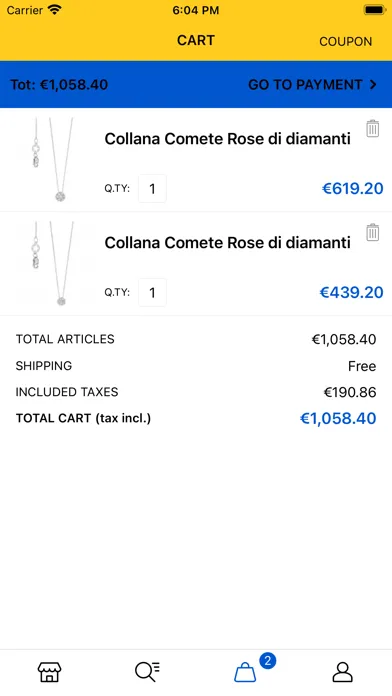
Task: Tap the Tot: €1,058.40 summary in blue bar
Action: tap(59, 84)
